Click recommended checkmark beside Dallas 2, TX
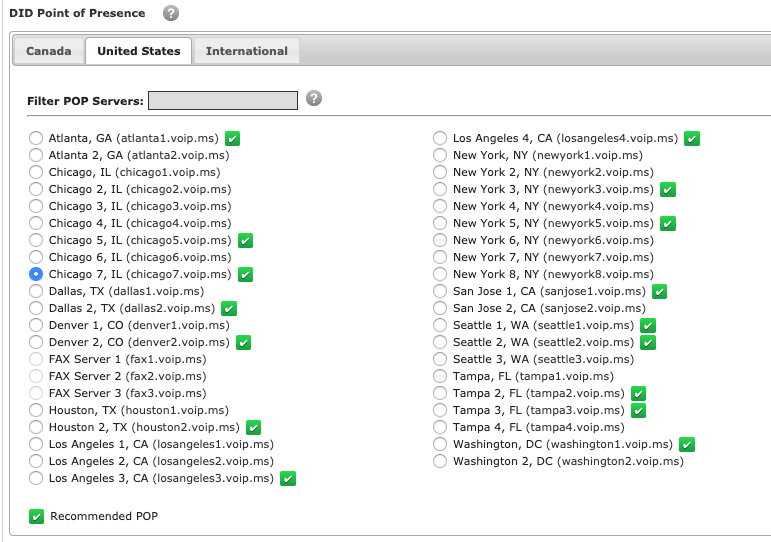The width and height of the screenshot is (771, 542). (229, 308)
